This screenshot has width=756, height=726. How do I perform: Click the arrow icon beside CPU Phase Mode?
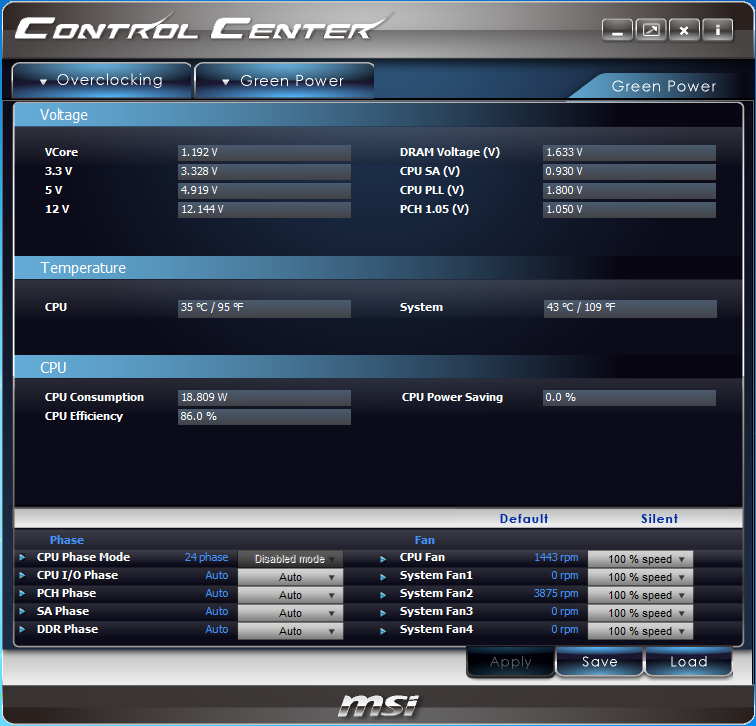(x=22, y=558)
